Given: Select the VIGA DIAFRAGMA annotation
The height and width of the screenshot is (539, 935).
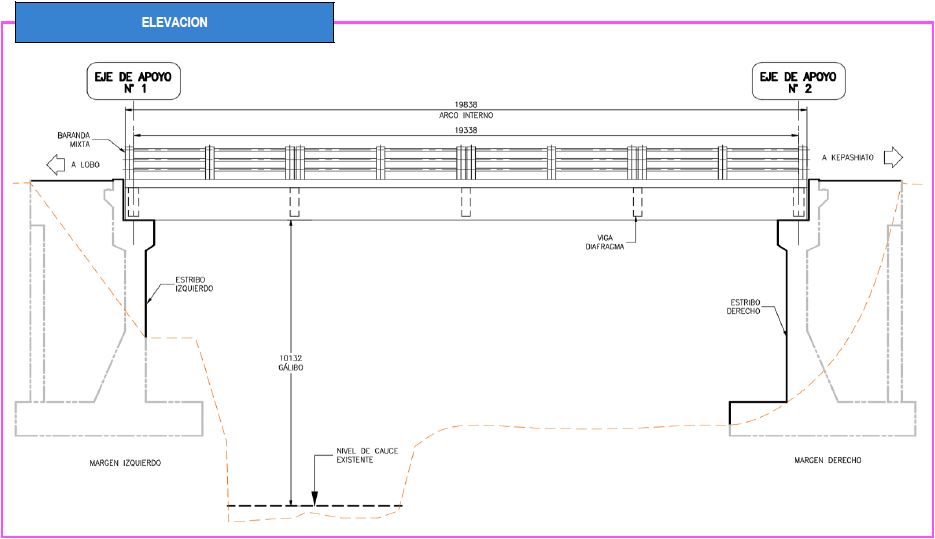Looking at the screenshot, I should click(605, 242).
